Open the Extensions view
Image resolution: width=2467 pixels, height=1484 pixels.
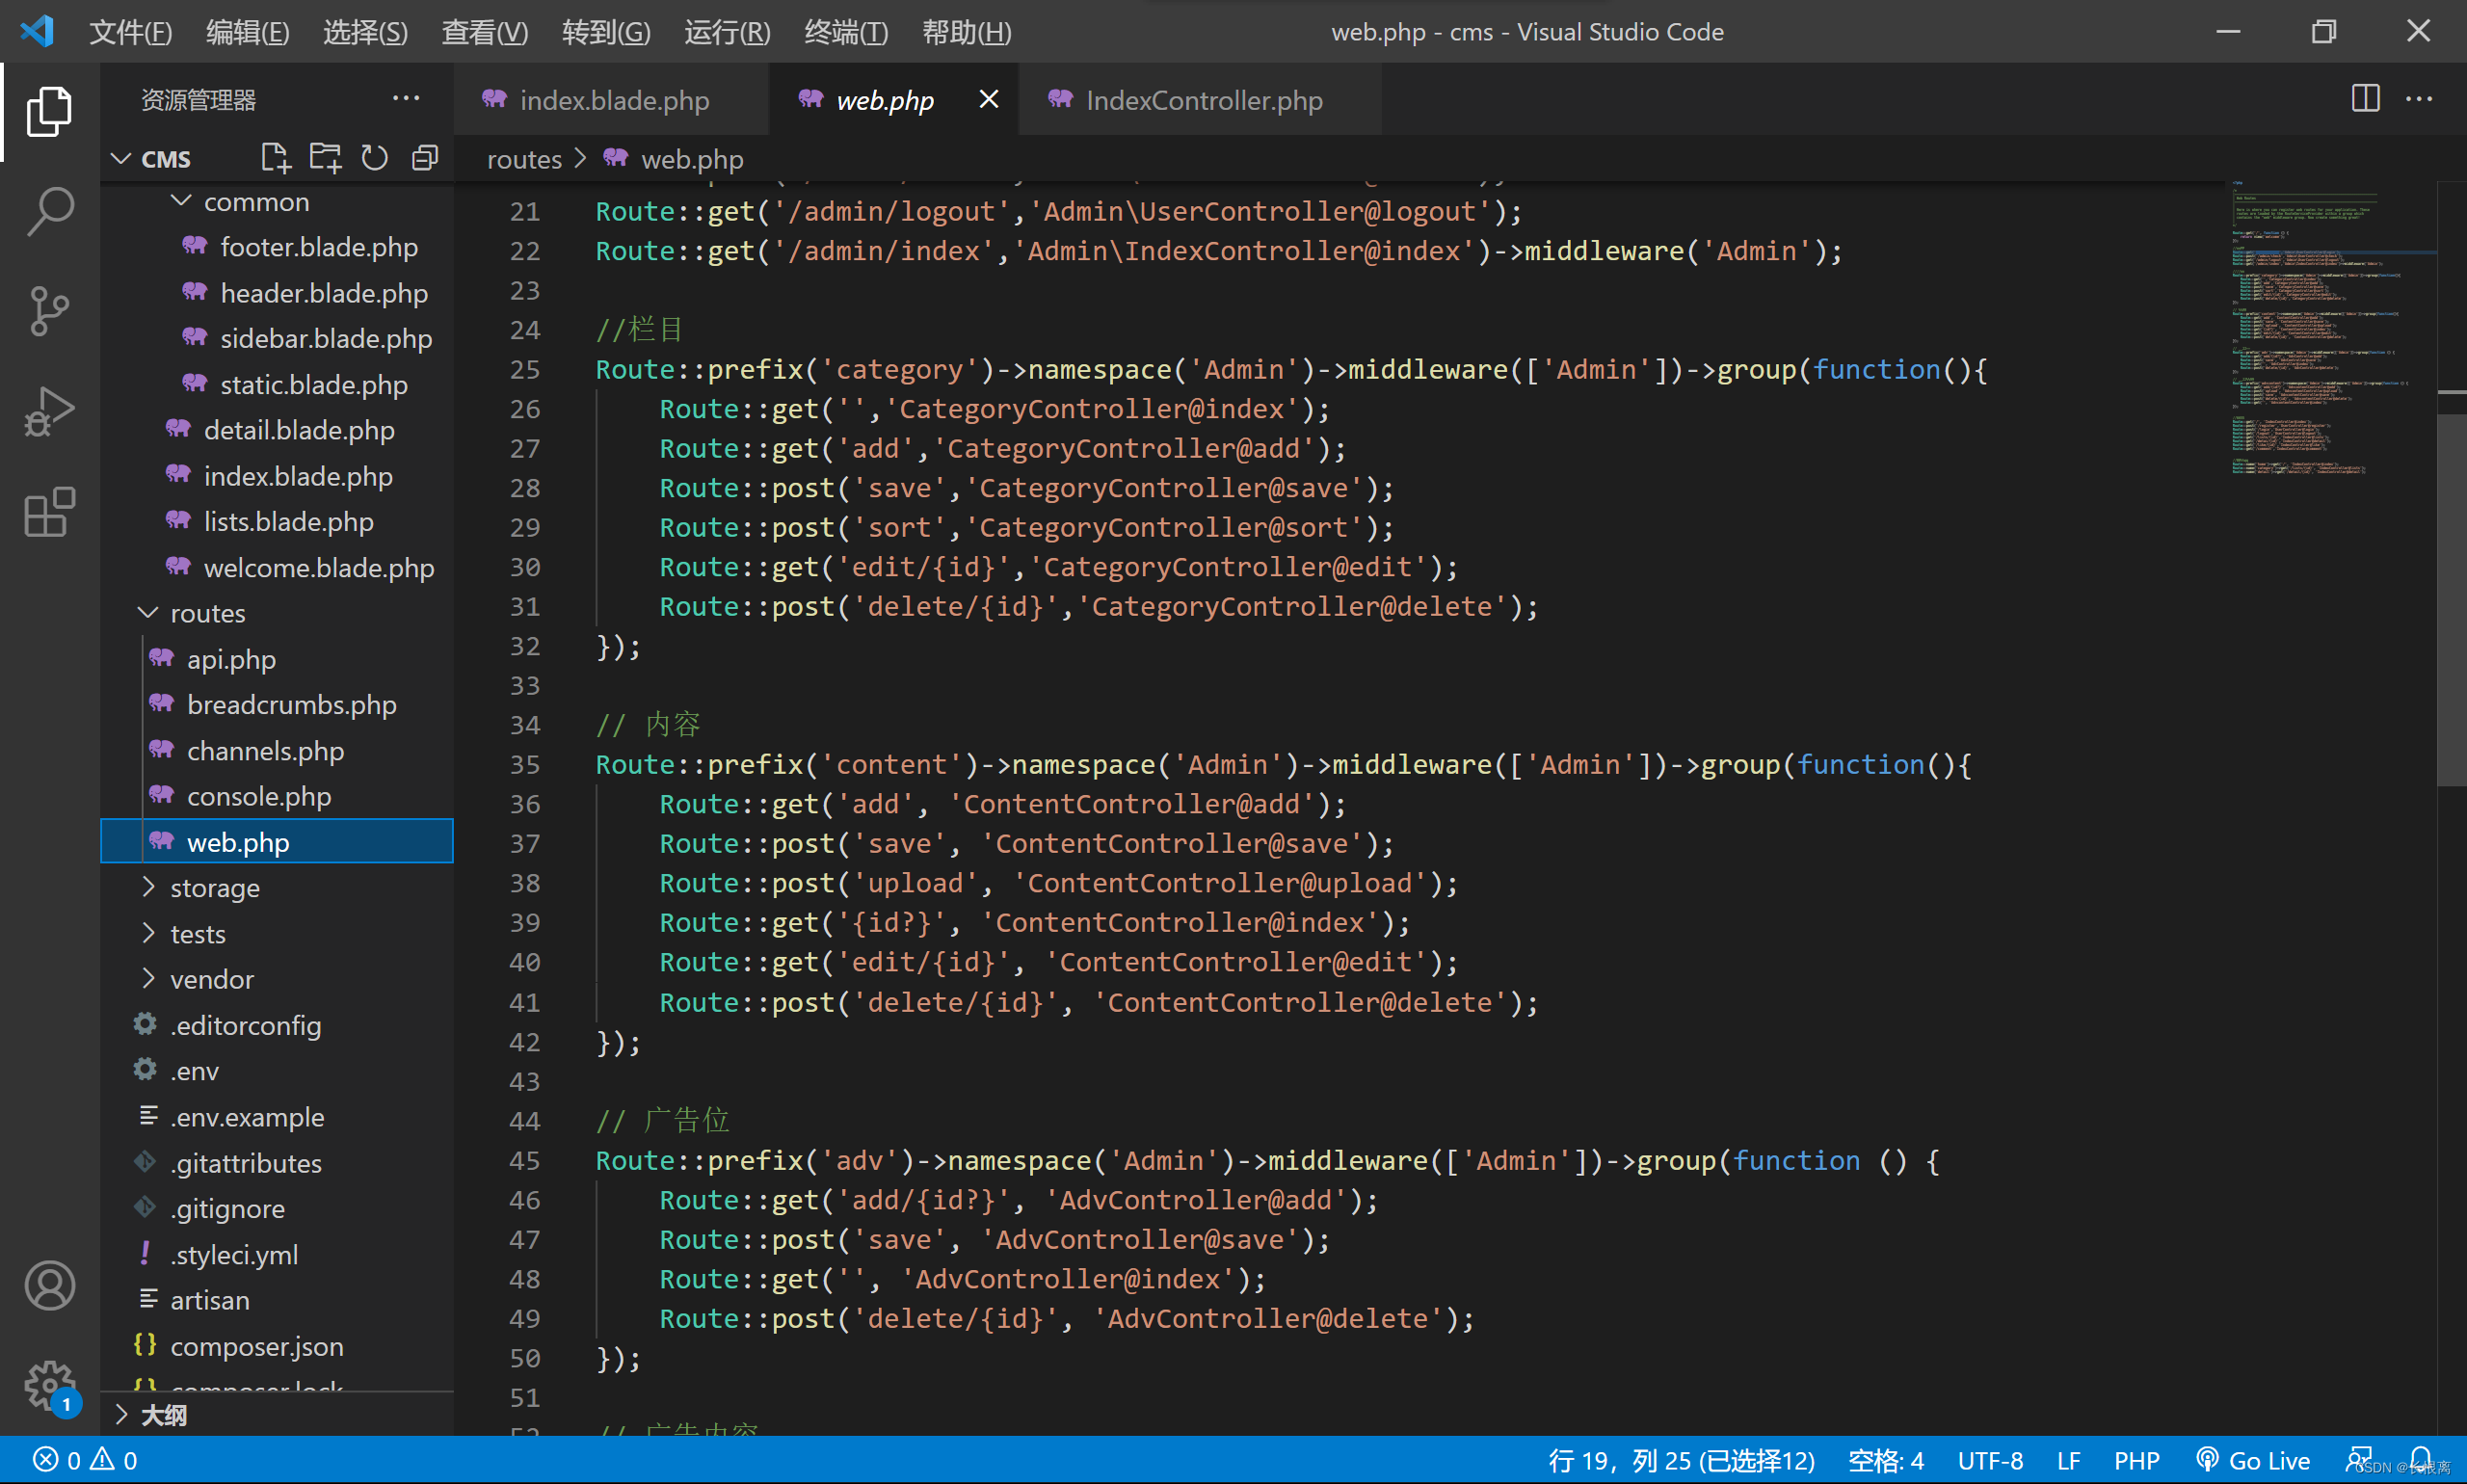tap(49, 512)
